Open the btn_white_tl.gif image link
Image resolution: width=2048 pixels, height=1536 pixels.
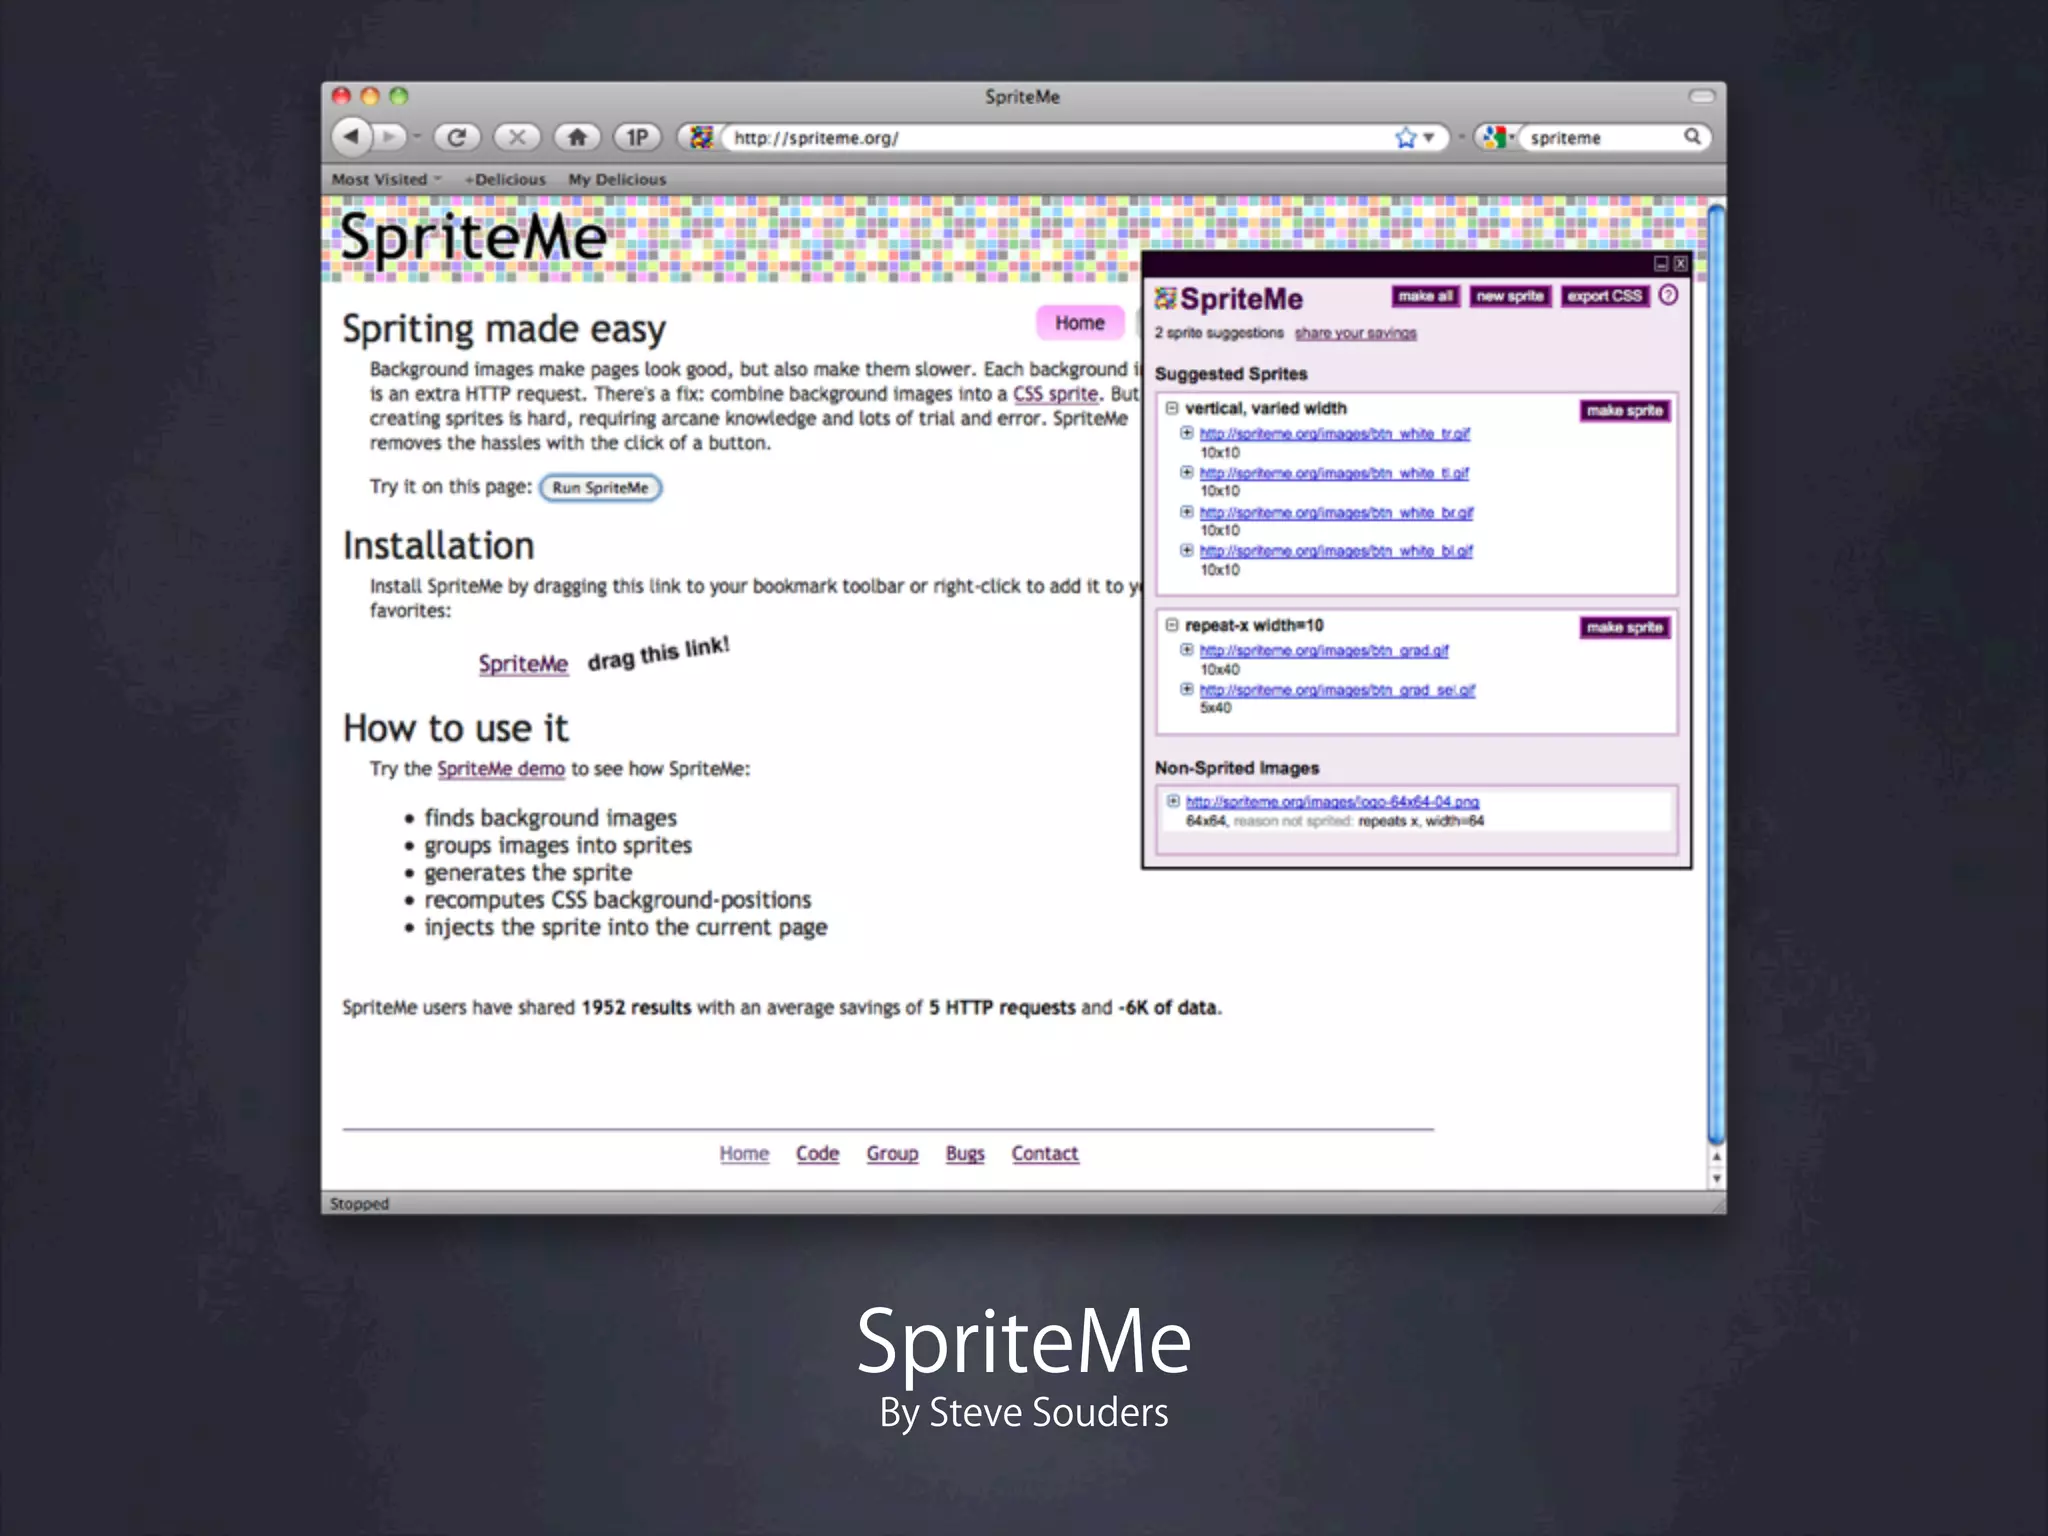point(1334,473)
